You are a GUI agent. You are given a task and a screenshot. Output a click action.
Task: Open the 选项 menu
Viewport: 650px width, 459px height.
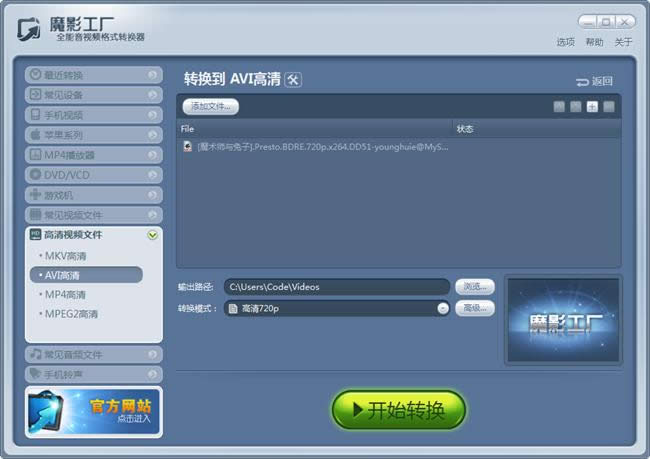tap(565, 42)
